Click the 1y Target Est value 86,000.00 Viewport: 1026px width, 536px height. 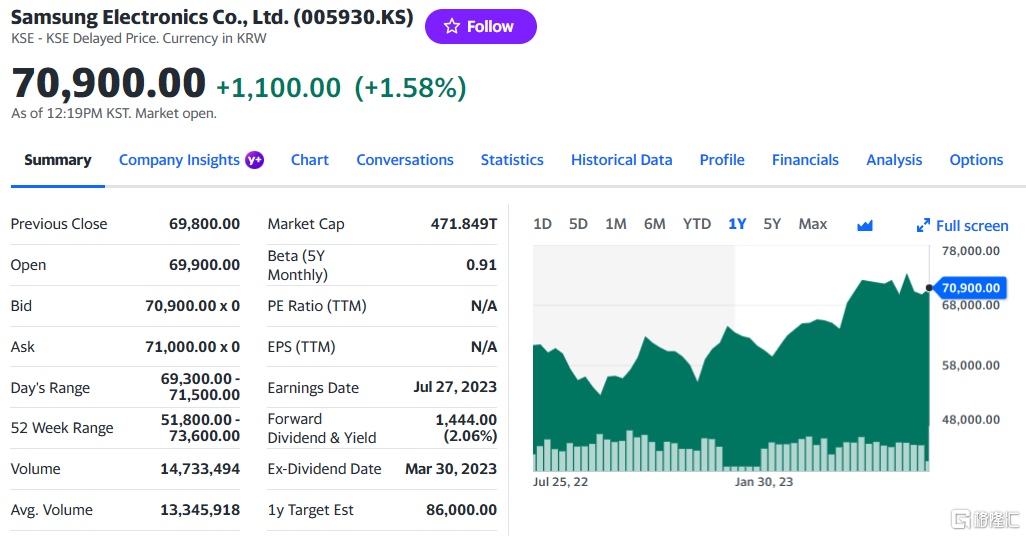pyautogui.click(x=461, y=510)
